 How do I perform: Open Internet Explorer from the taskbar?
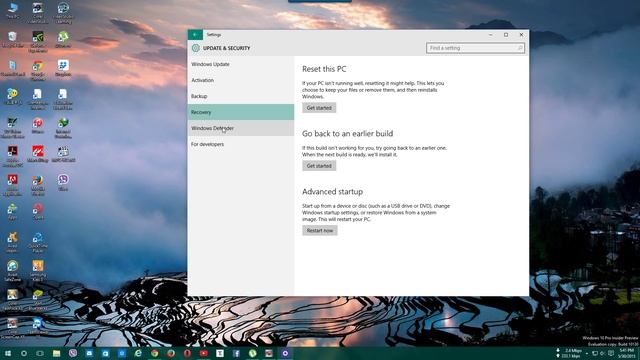[x=138, y=353]
